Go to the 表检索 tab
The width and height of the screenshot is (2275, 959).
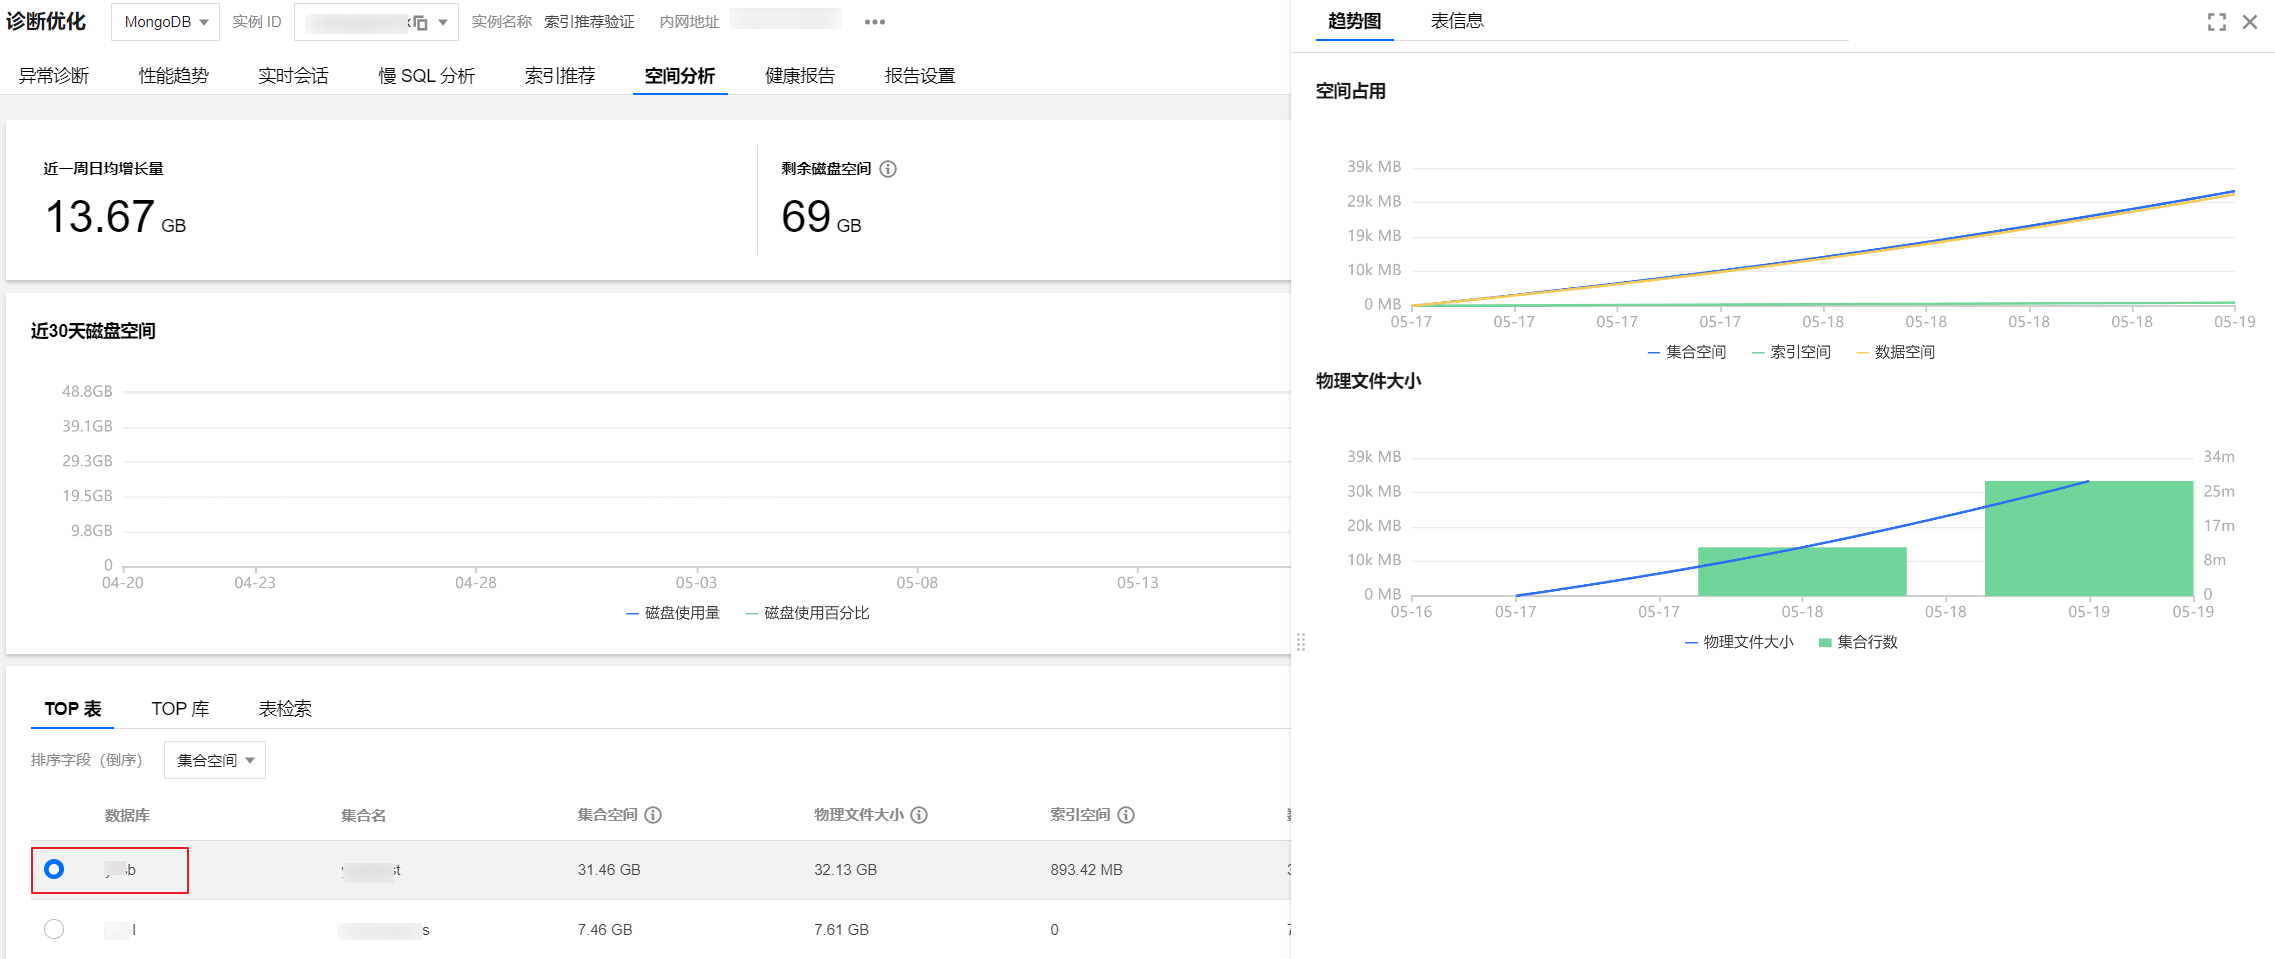pyautogui.click(x=285, y=709)
